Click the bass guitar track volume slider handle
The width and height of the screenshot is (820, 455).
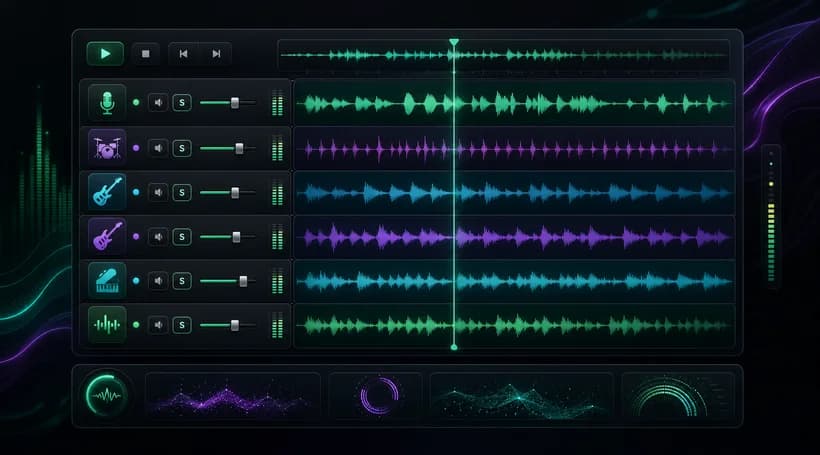click(235, 192)
